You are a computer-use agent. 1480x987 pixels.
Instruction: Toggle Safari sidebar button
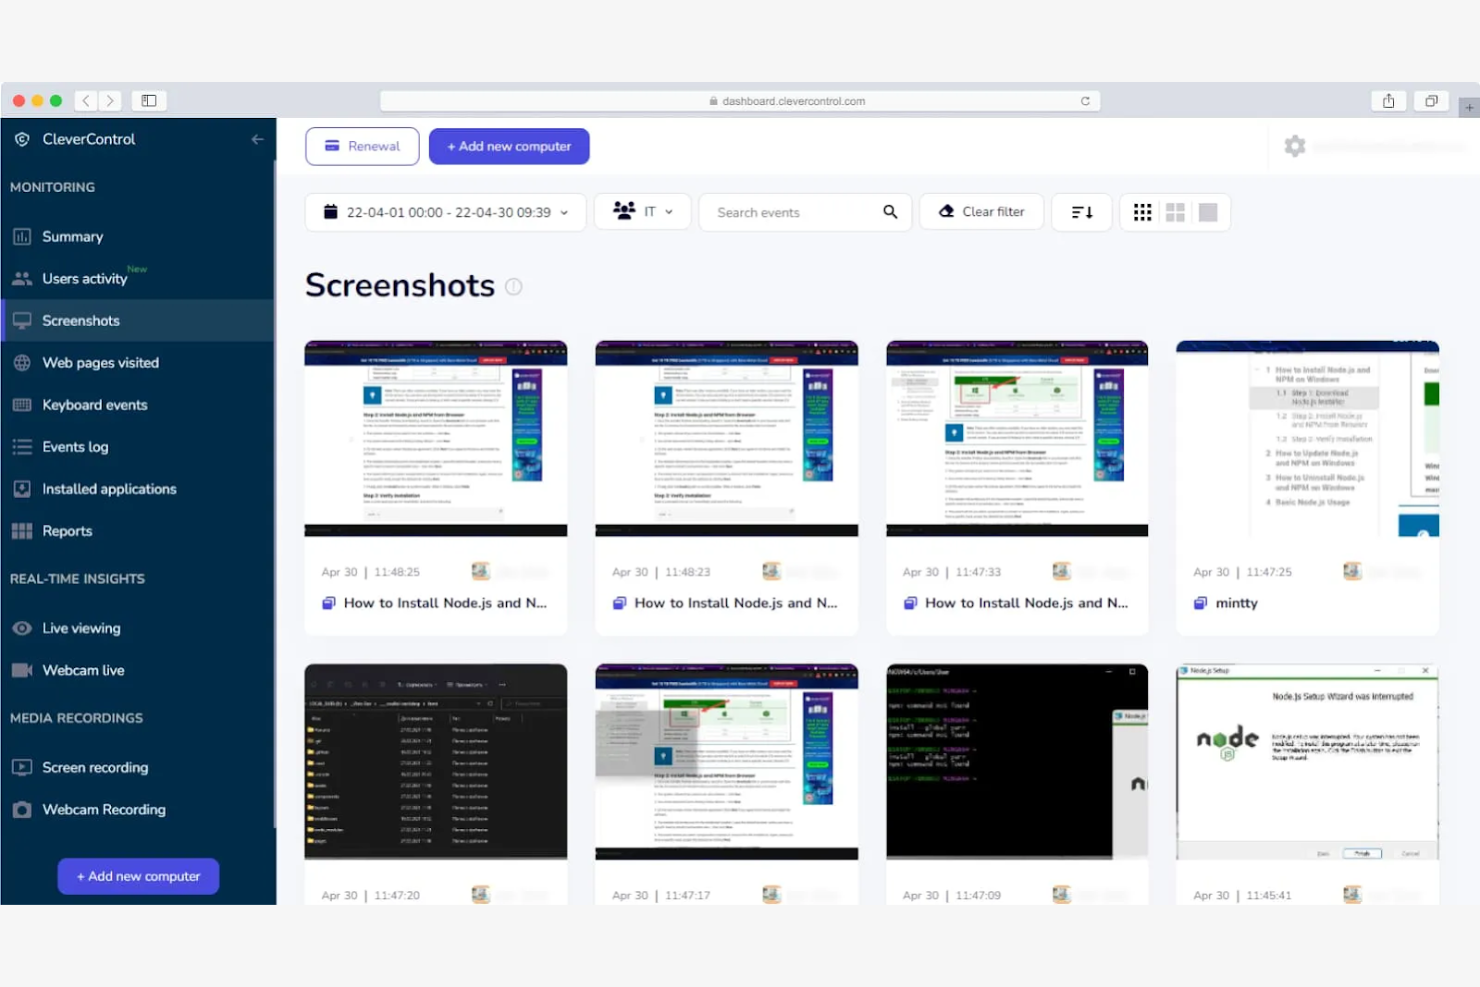149,100
